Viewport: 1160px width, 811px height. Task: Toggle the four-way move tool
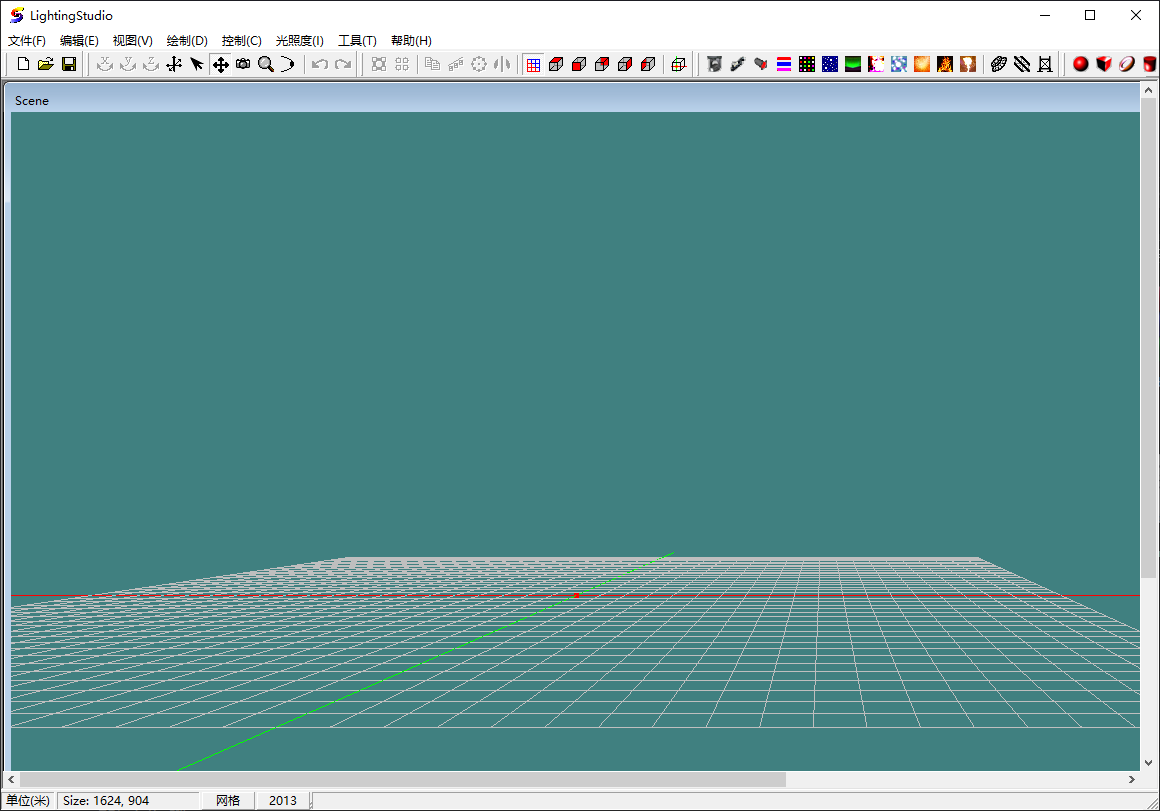[220, 64]
